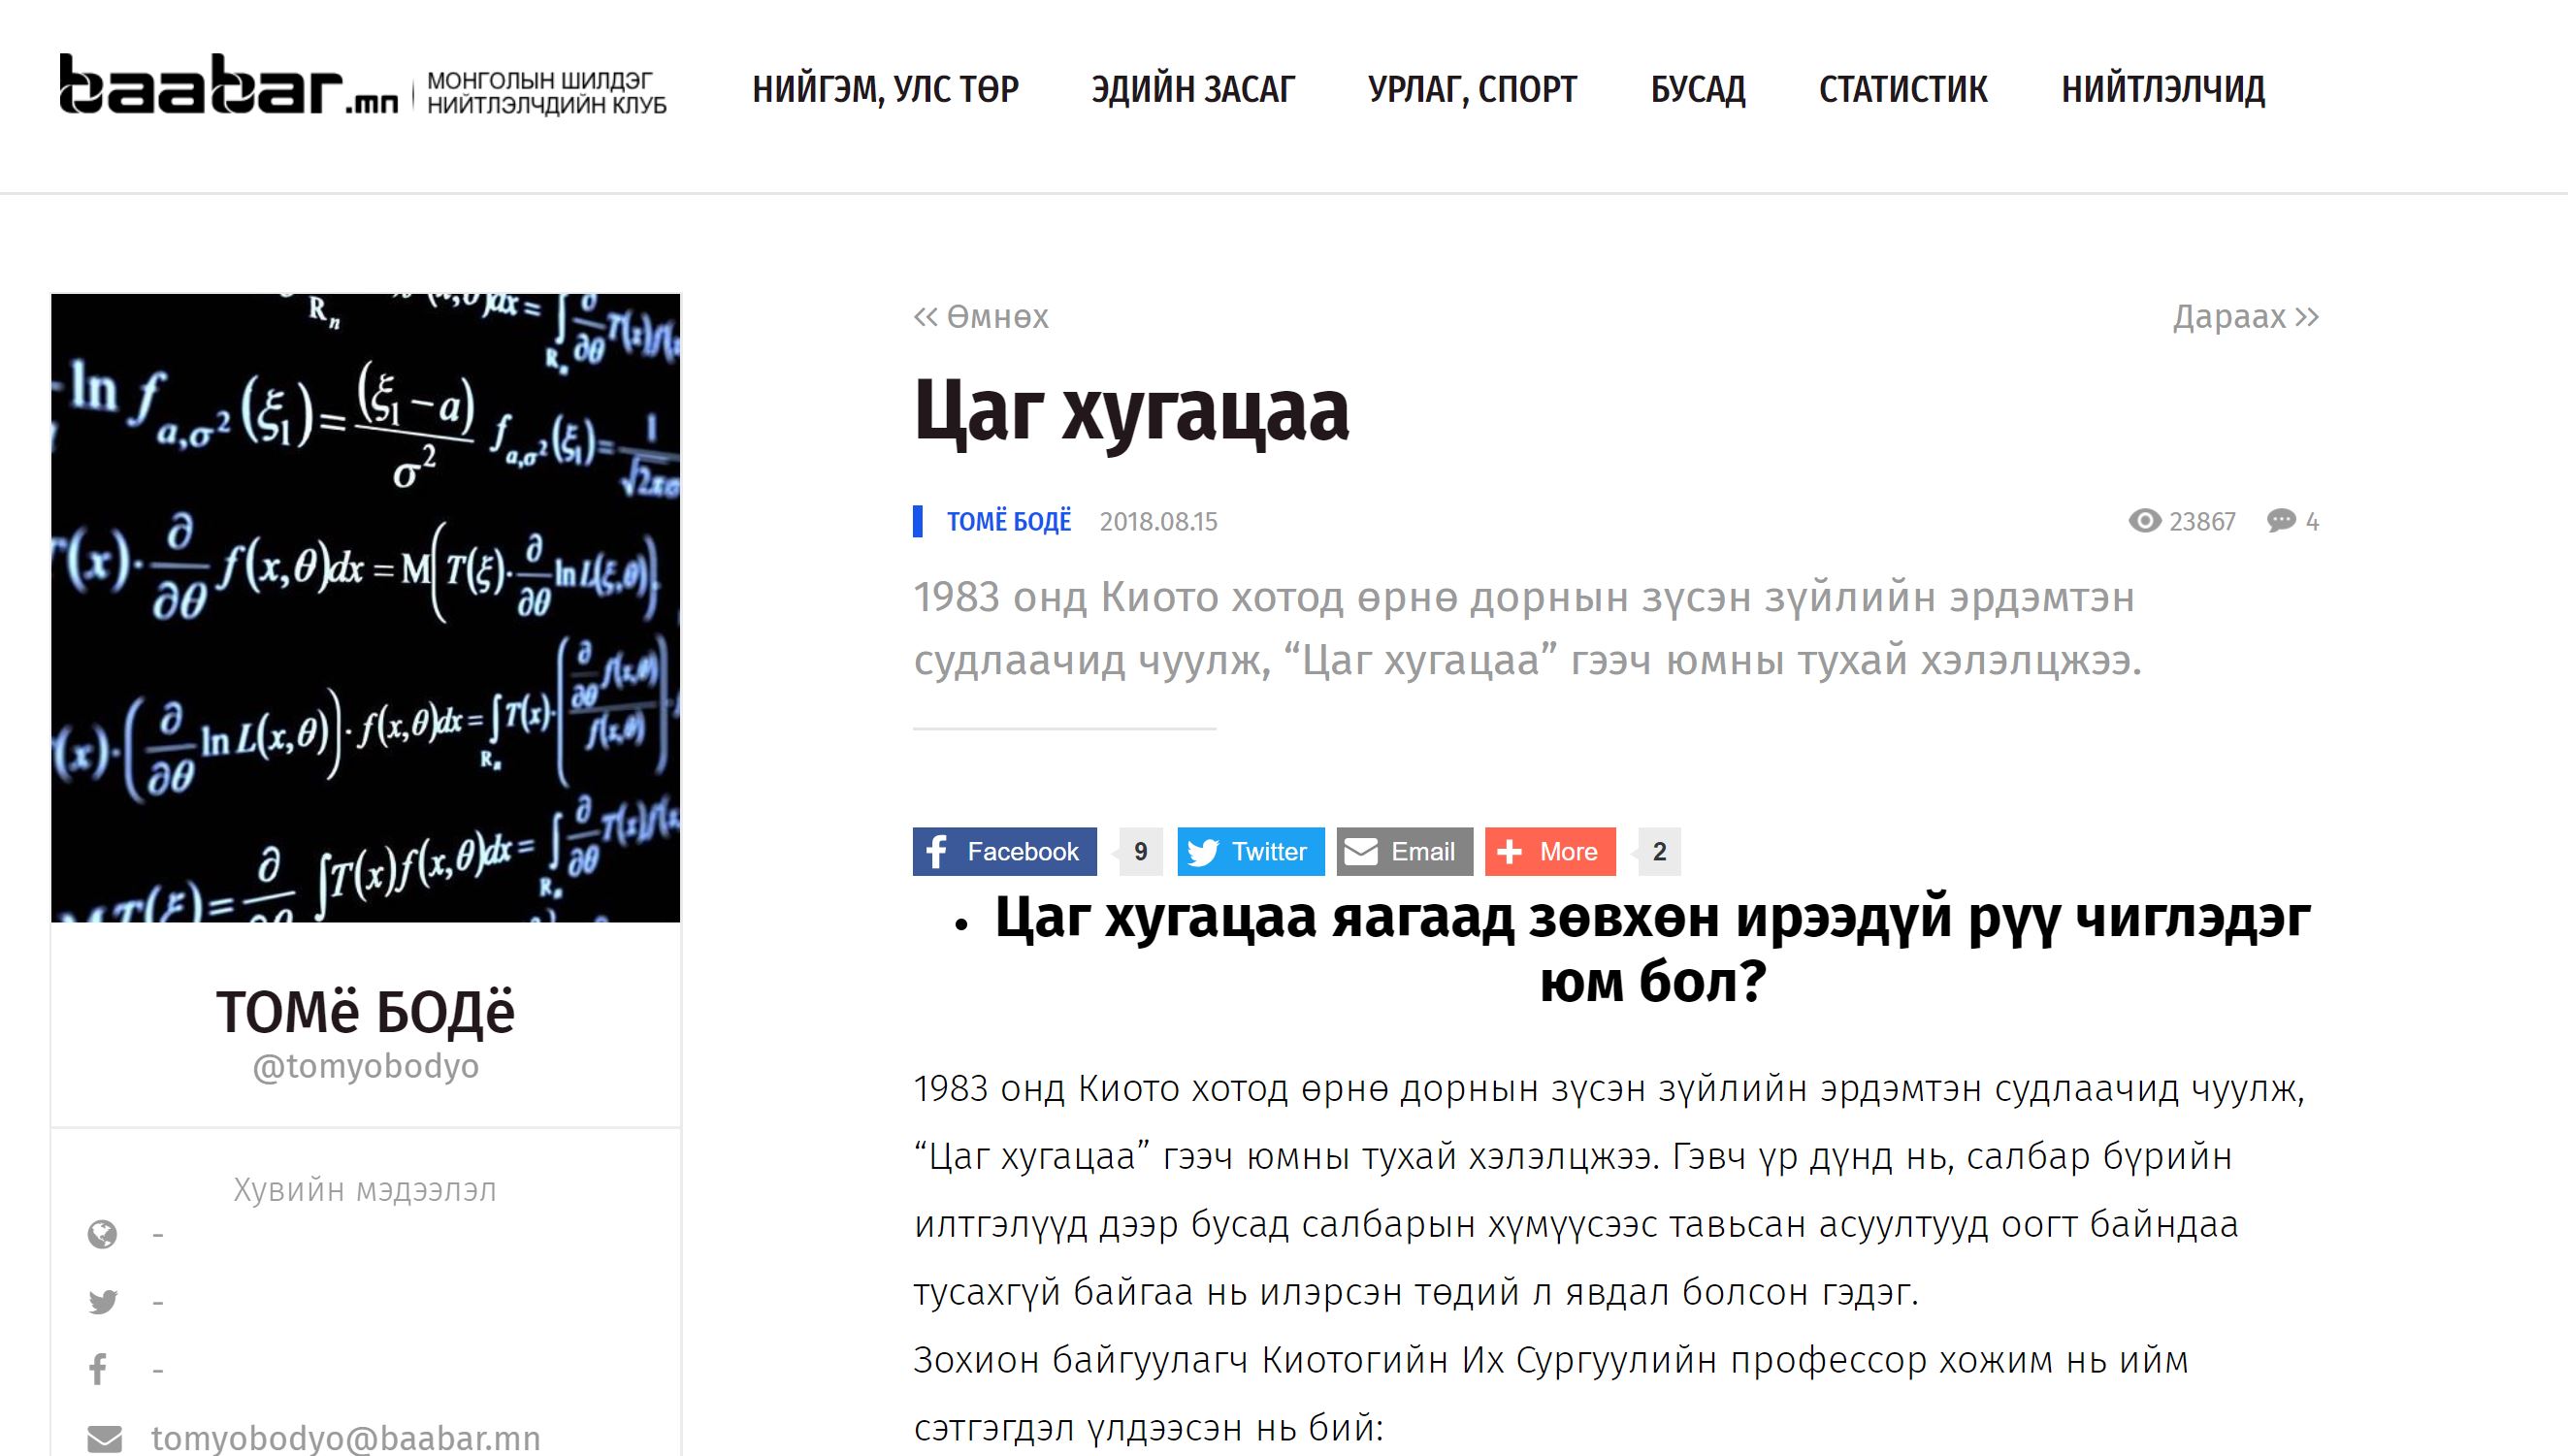Go to previous article via Өмнөх
2568x1456 pixels.
coord(981,317)
